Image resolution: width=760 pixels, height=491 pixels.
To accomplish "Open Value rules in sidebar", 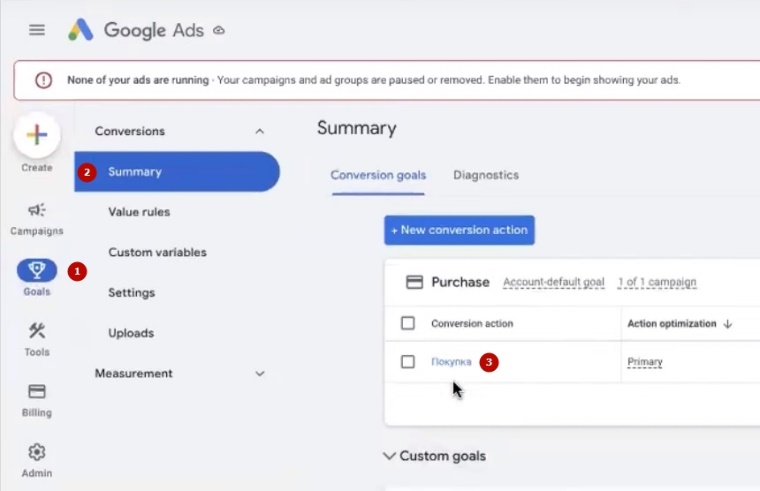I will (x=139, y=212).
